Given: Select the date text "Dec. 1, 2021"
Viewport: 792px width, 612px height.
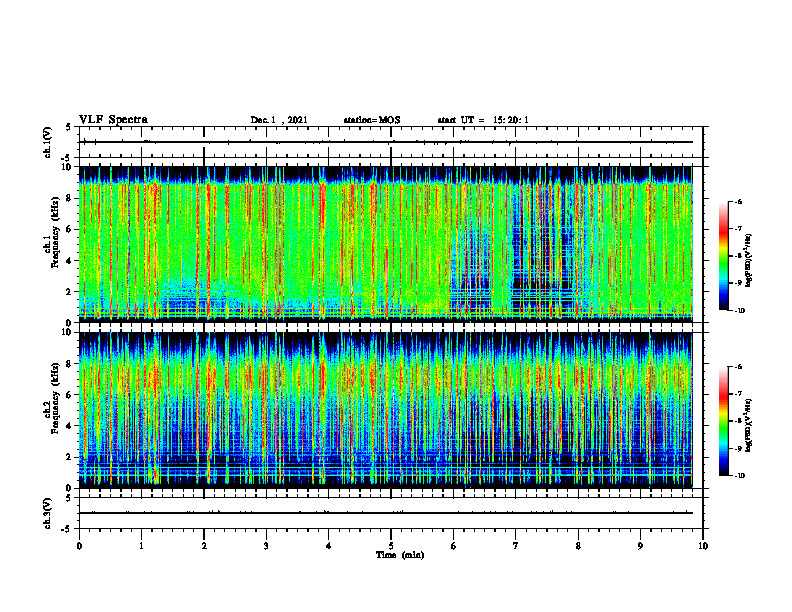Looking at the screenshot, I should (x=279, y=120).
